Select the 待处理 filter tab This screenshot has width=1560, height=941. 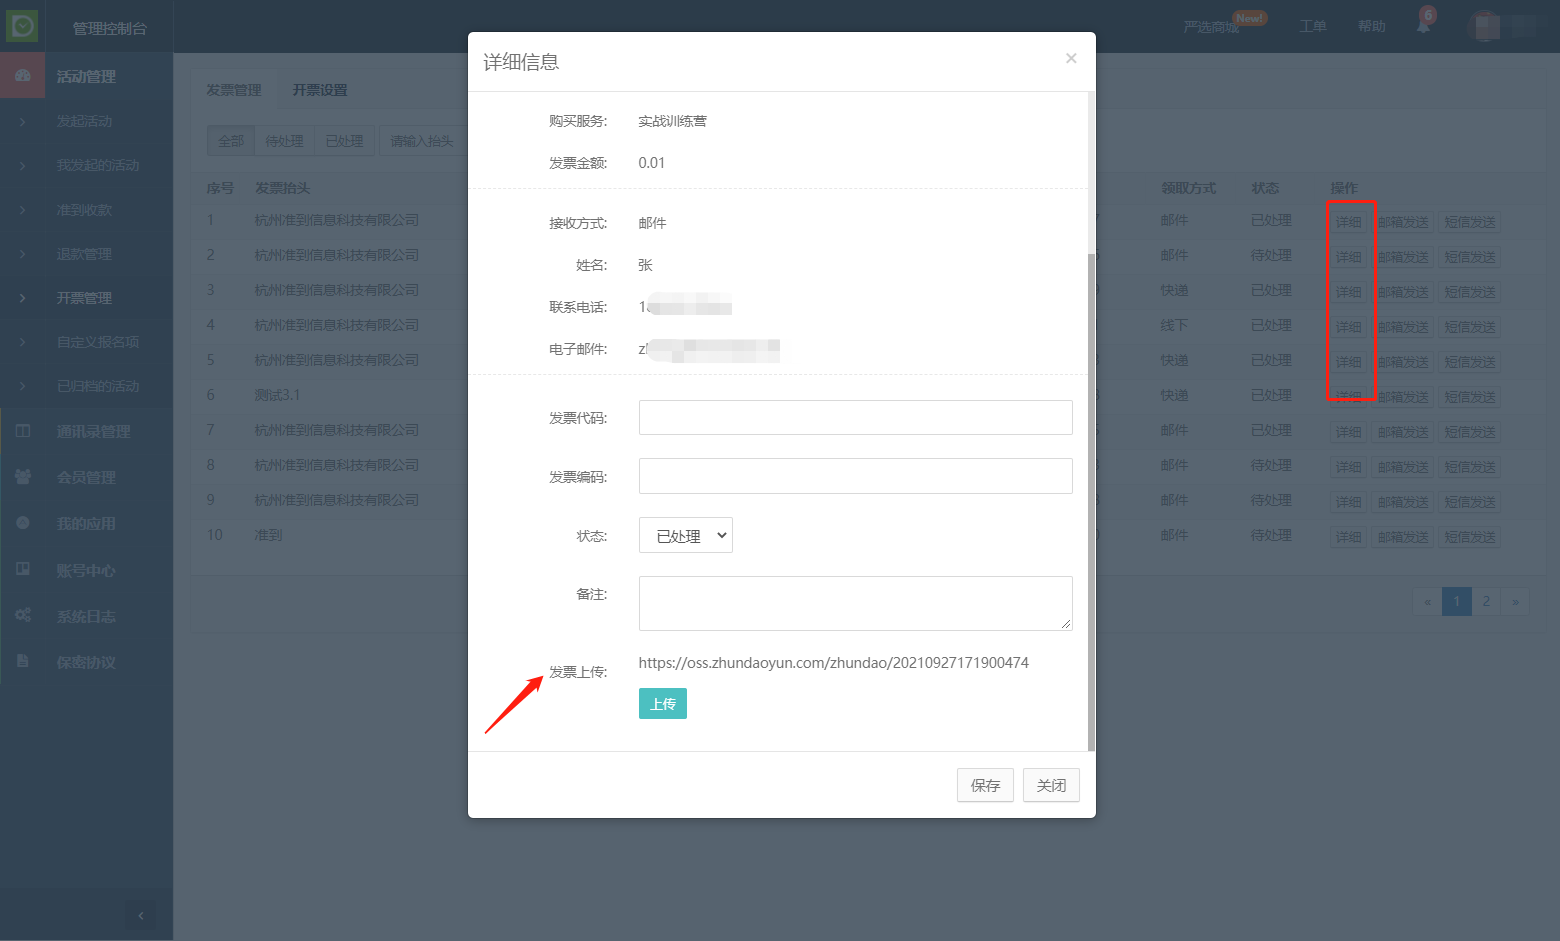click(x=284, y=141)
